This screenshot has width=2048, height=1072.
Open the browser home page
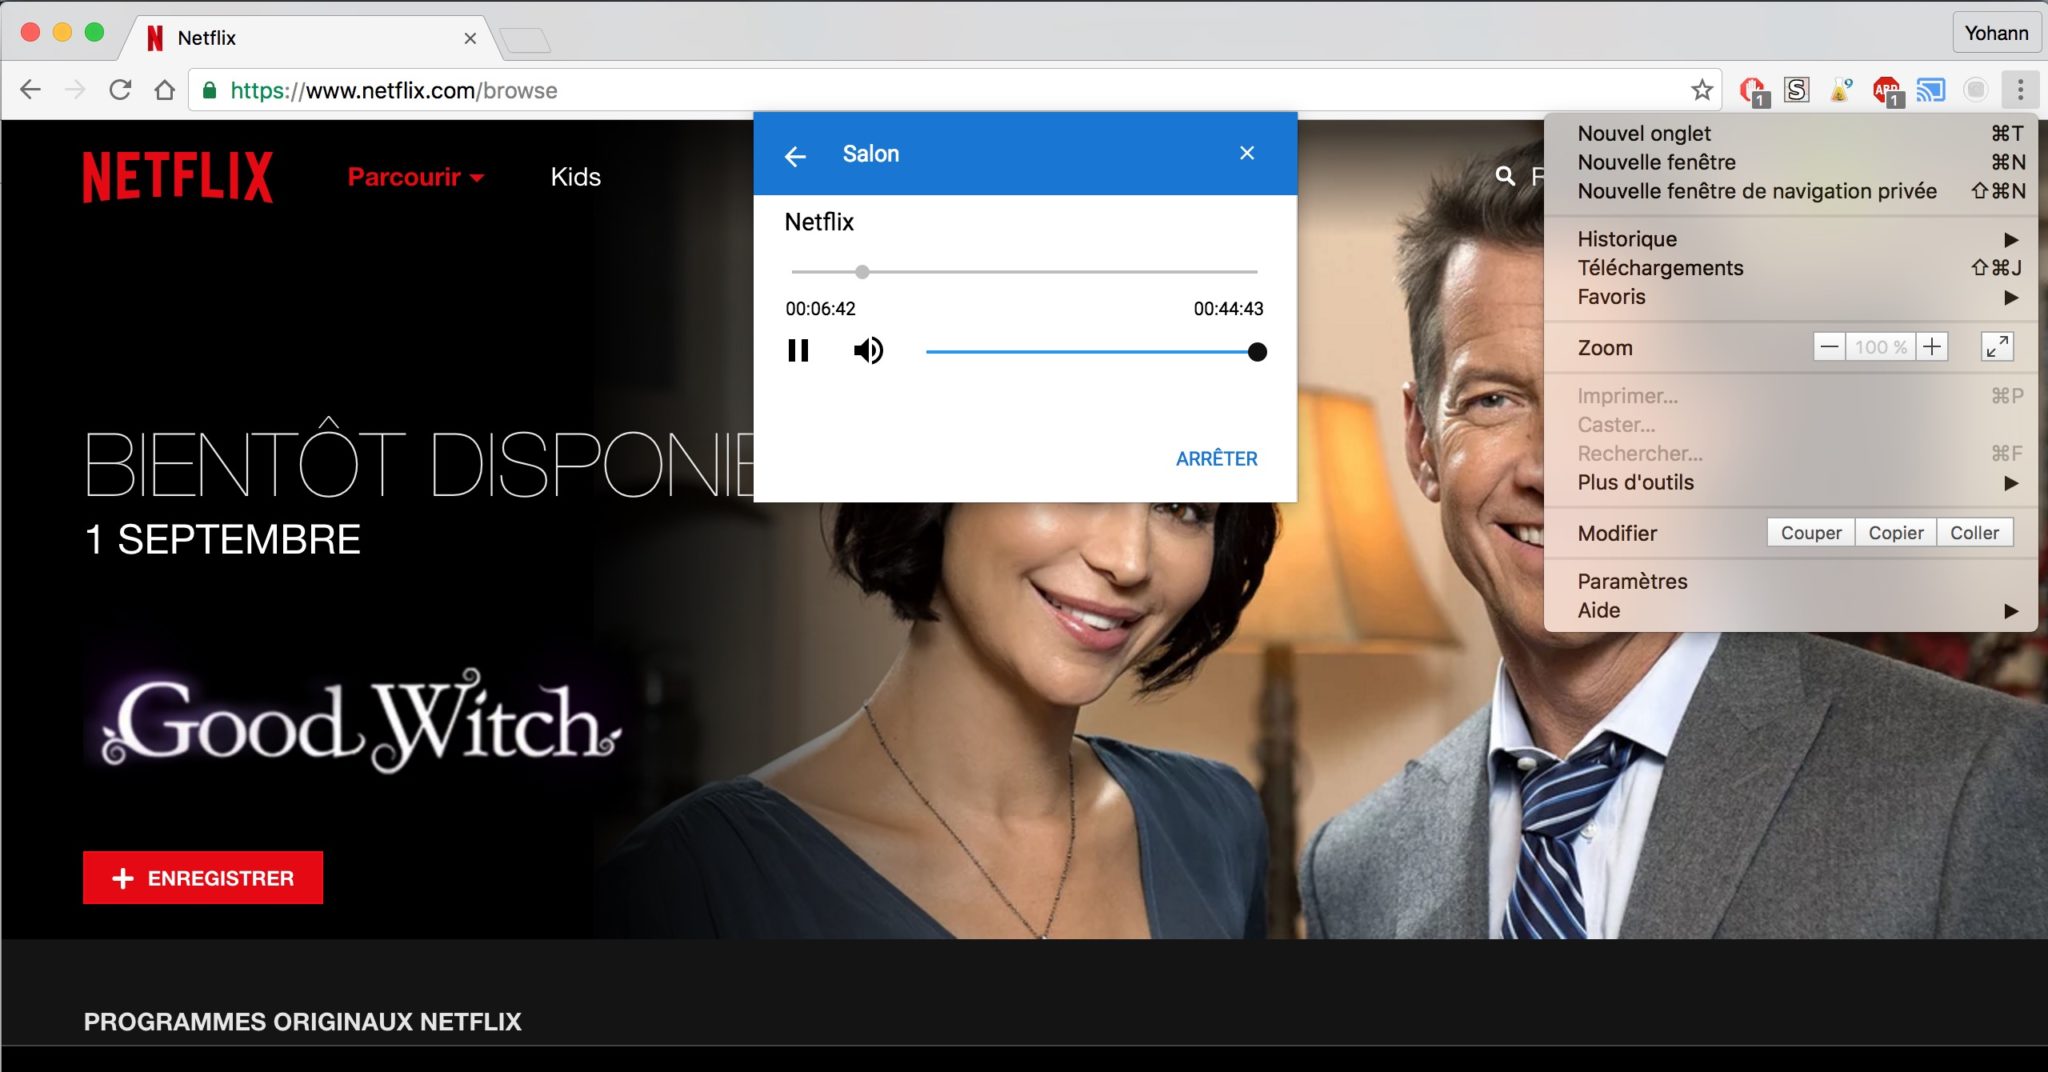coord(165,90)
